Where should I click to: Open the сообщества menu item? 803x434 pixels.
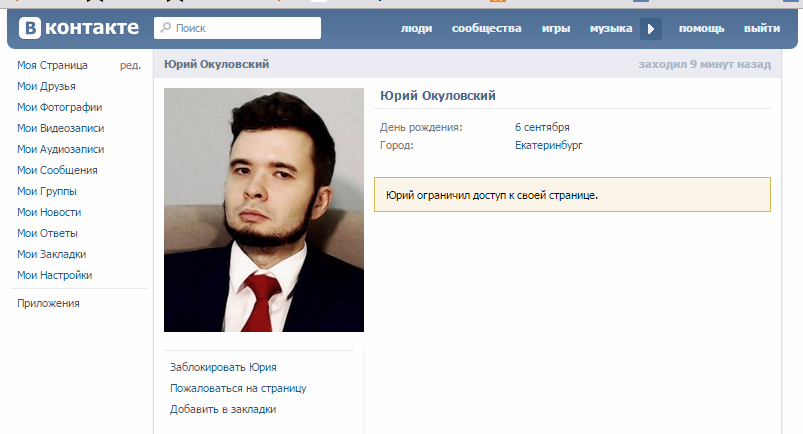(487, 28)
